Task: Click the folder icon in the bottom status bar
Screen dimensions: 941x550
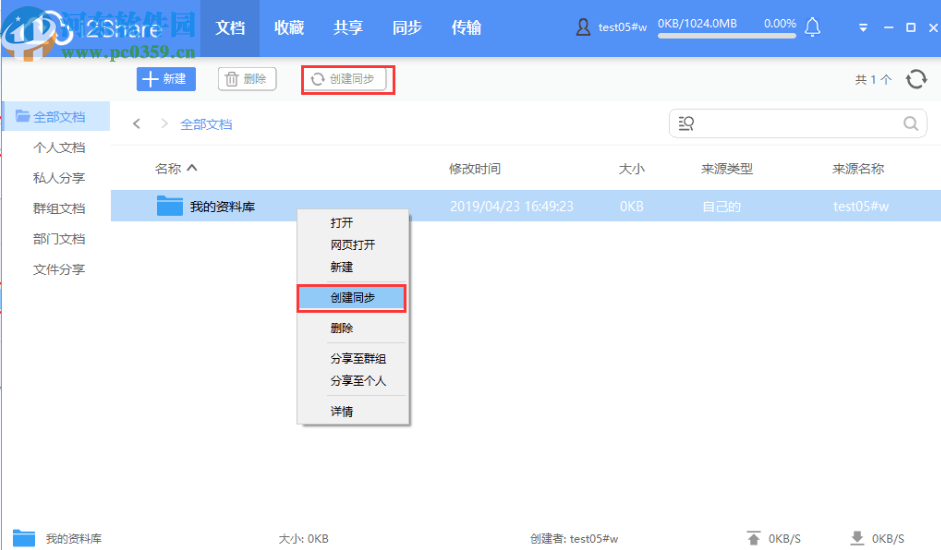Action: 24,538
